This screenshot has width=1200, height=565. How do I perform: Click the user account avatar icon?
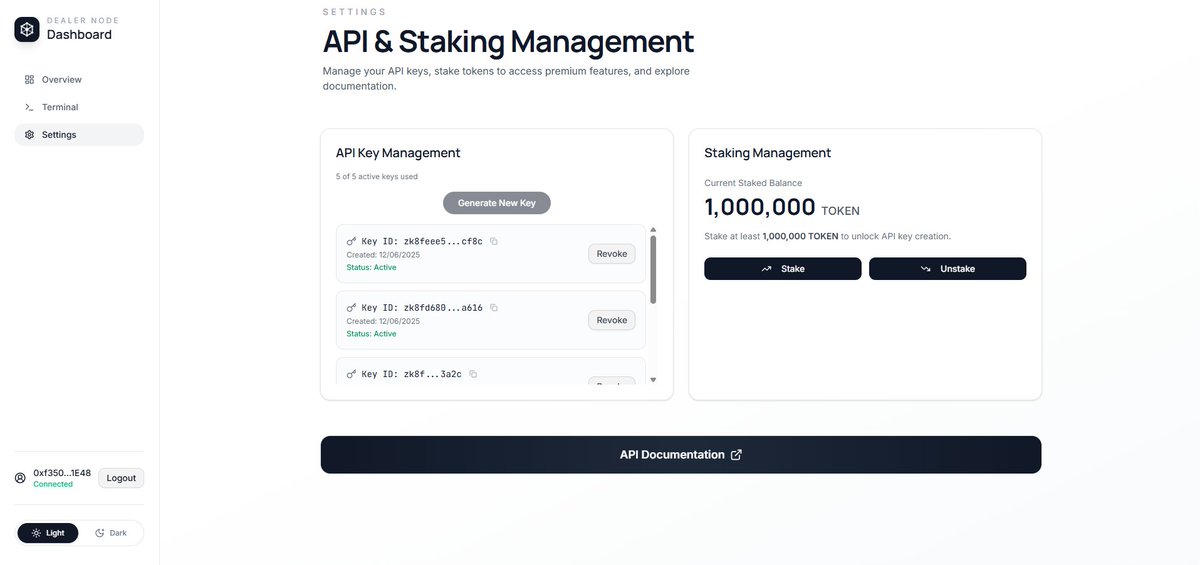pyautogui.click(x=20, y=478)
